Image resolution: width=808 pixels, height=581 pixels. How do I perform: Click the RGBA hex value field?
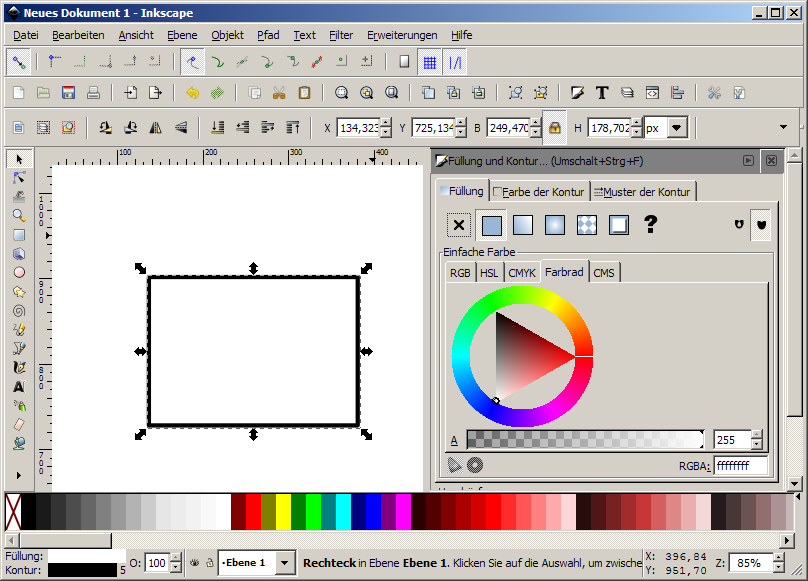point(739,466)
